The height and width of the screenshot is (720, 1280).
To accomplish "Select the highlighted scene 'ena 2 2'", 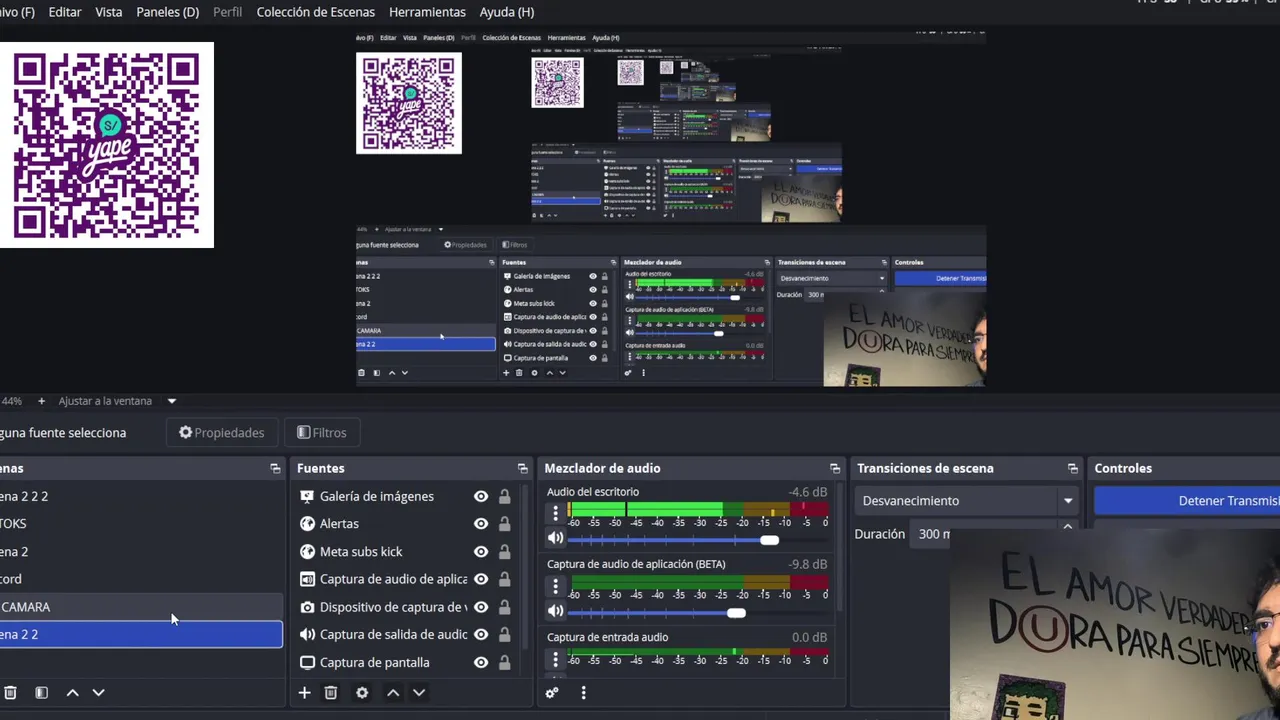I will point(141,634).
